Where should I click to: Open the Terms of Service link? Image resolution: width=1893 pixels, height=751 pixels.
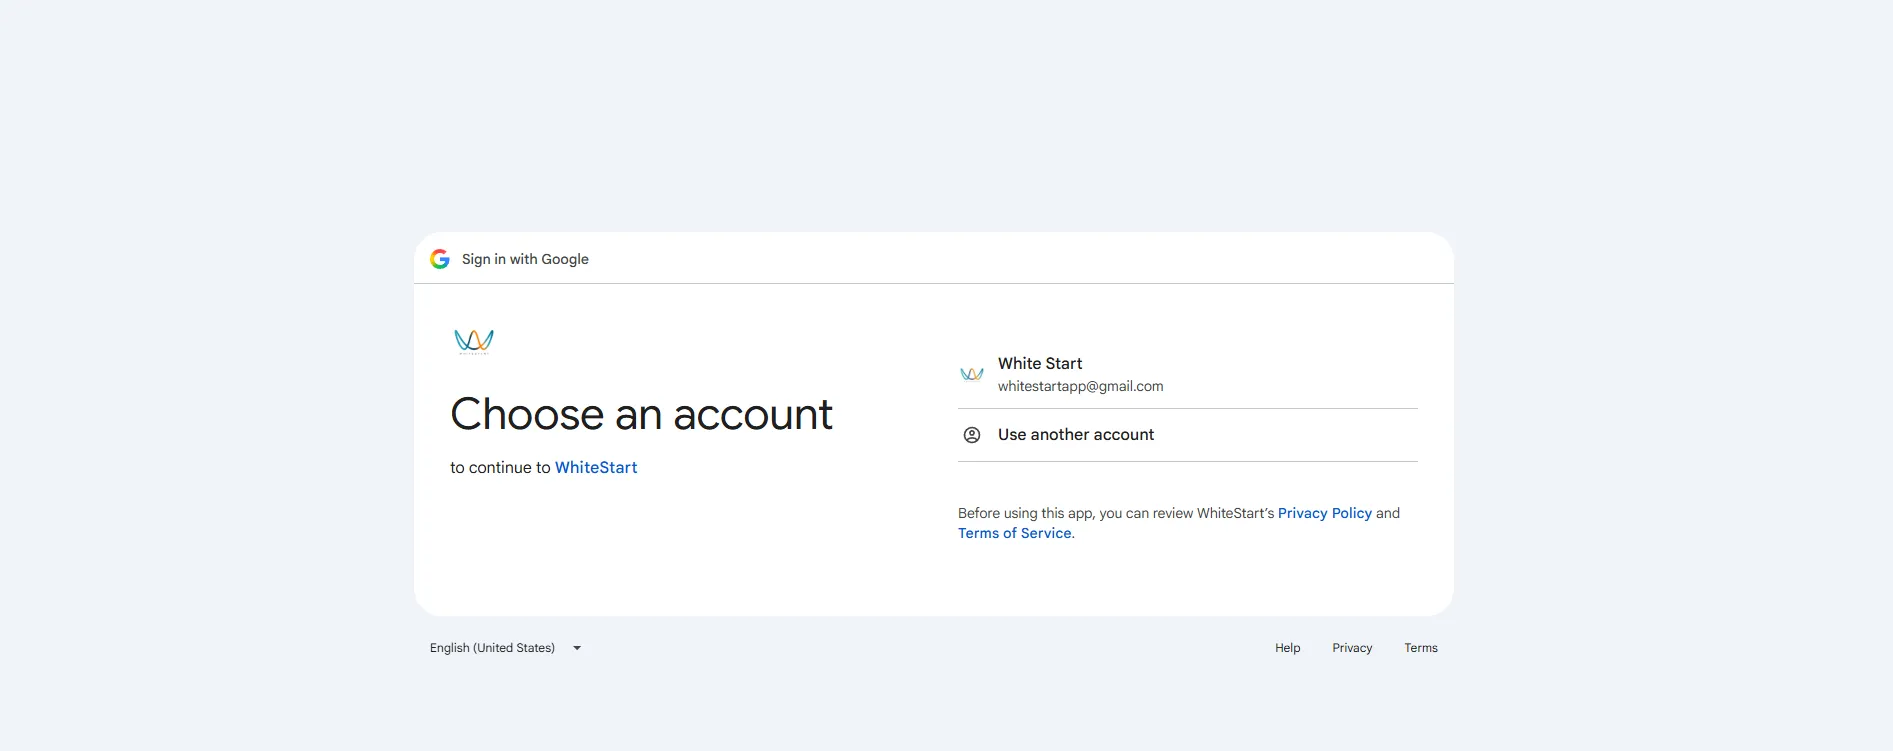click(1015, 533)
